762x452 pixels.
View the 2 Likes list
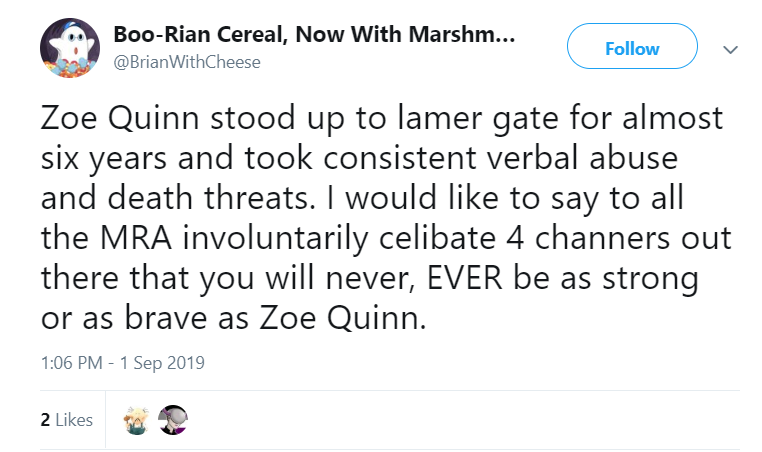[67, 419]
